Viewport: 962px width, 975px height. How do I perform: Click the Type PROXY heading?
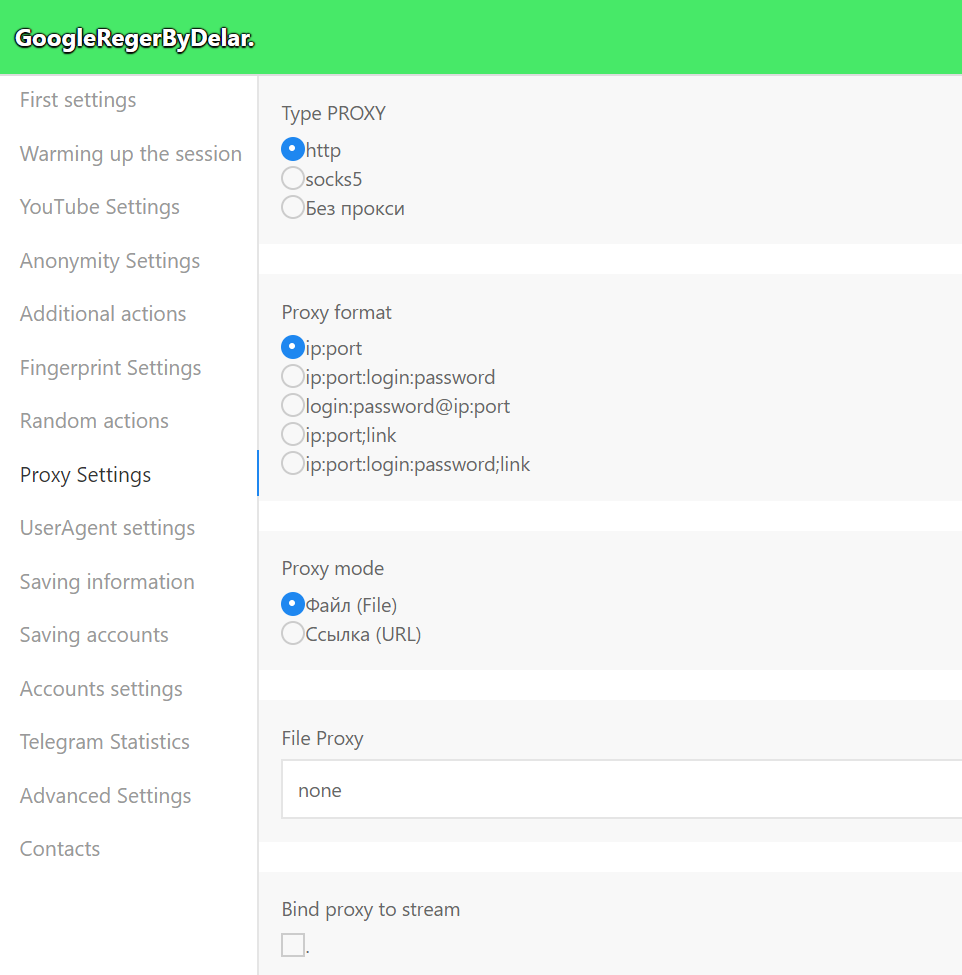tap(333, 113)
